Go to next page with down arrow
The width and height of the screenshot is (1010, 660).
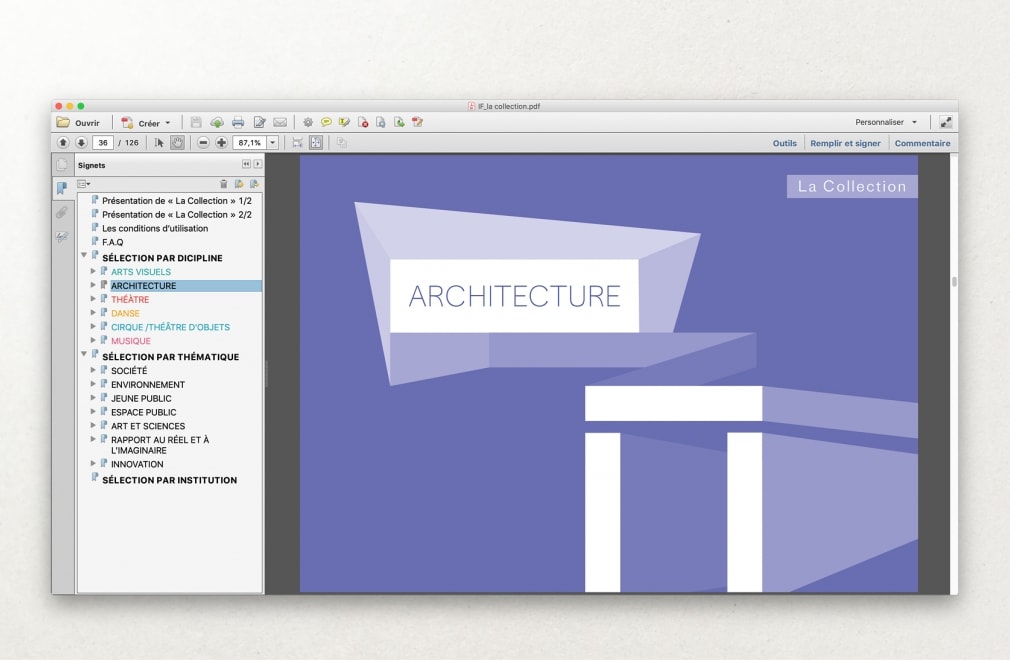pyautogui.click(x=81, y=143)
